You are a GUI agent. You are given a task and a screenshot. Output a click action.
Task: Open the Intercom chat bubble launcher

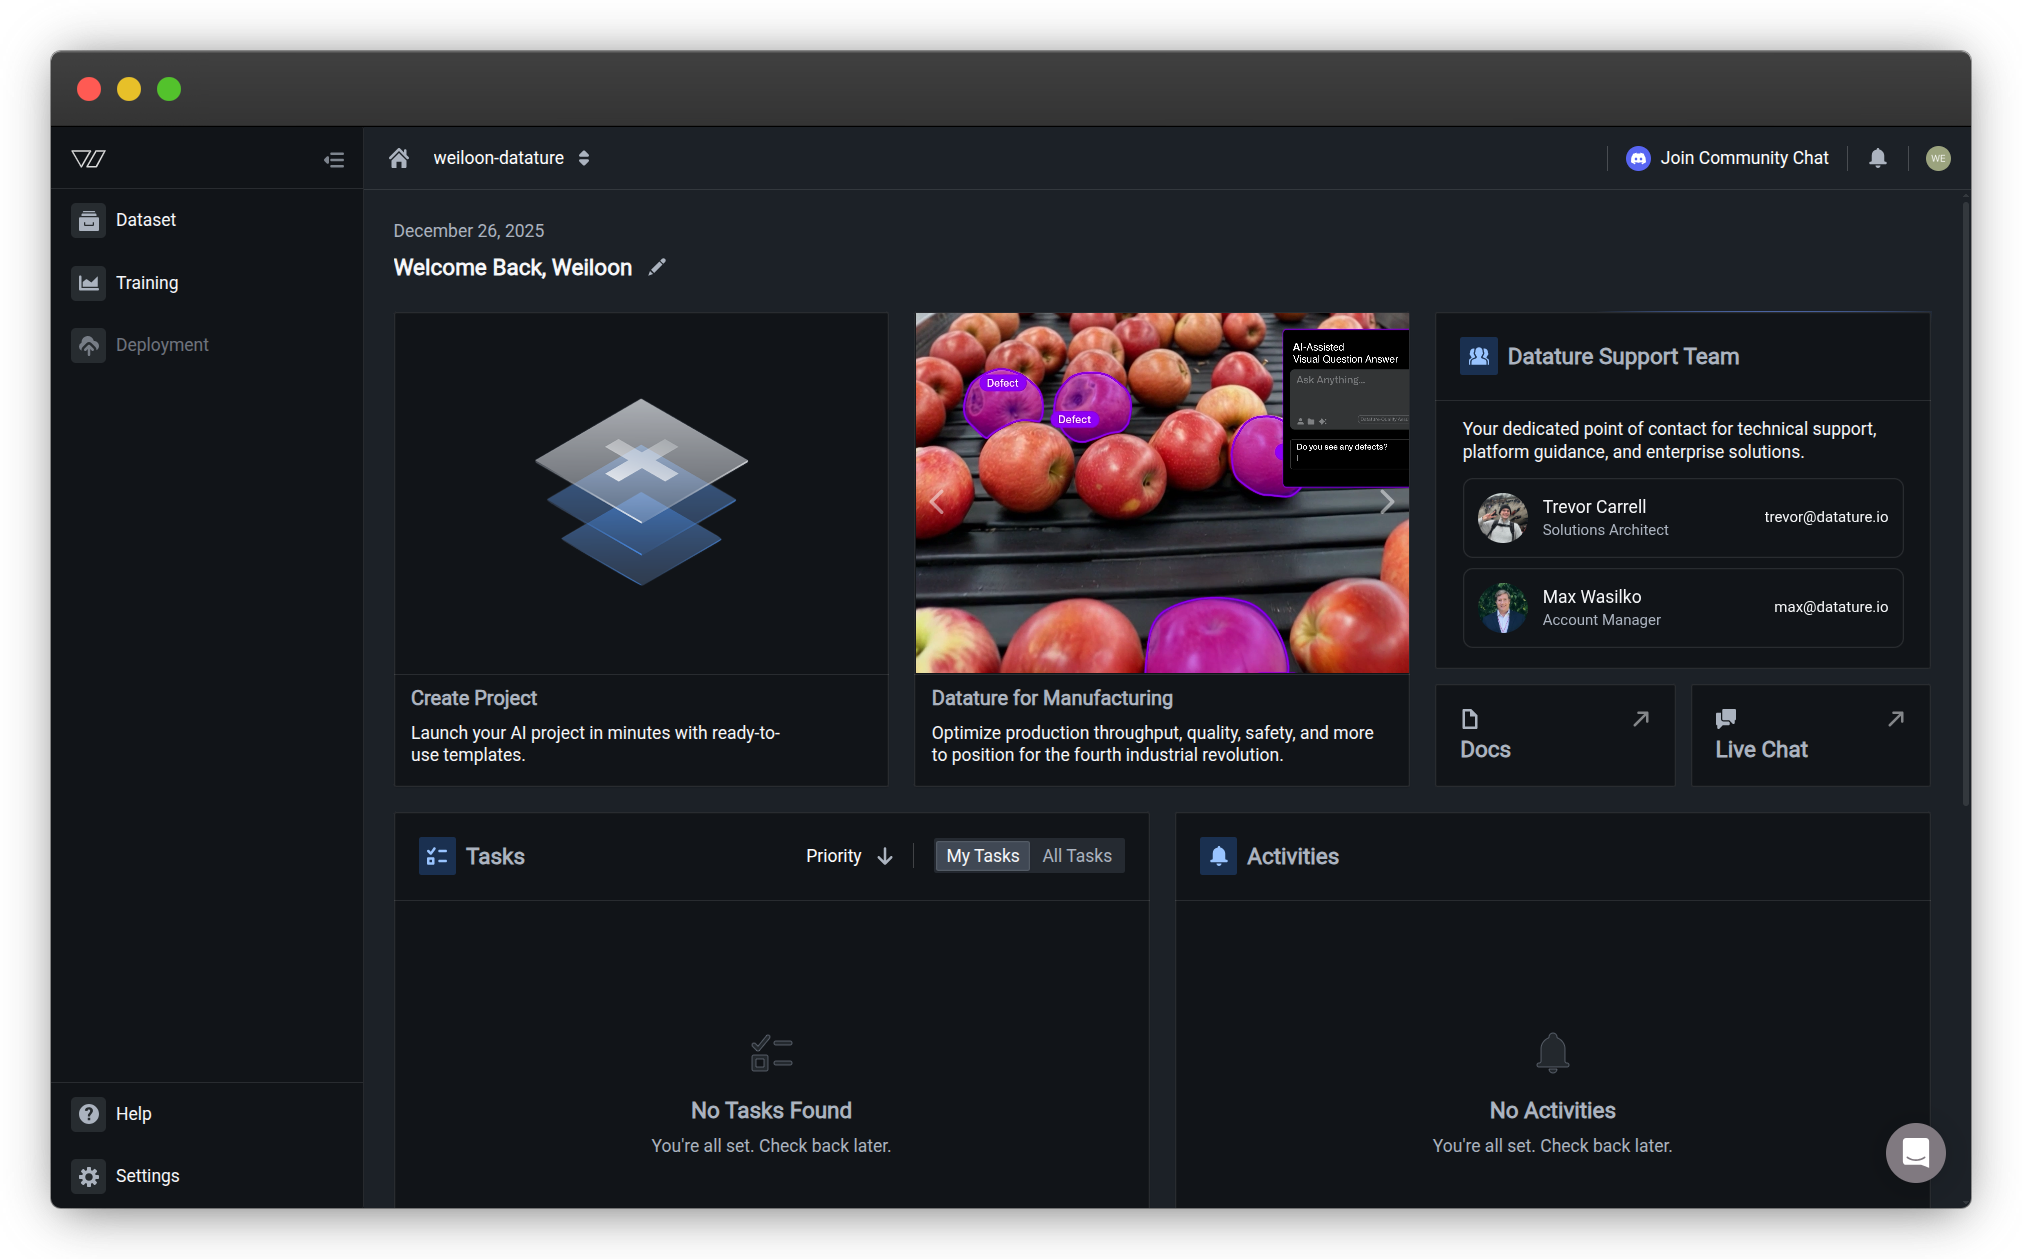[1914, 1152]
